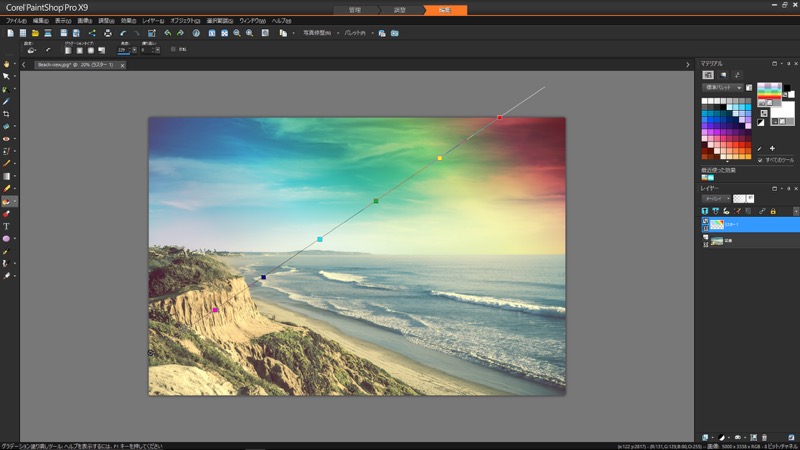Viewport: 800px width, 450px height.
Task: Select the Text tool
Action: 6,226
